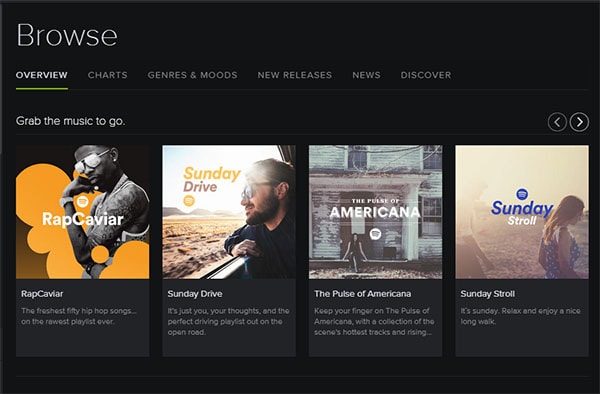Click the 'freshest fifty hip hop songs' description
The image size is (600, 394).
79,316
